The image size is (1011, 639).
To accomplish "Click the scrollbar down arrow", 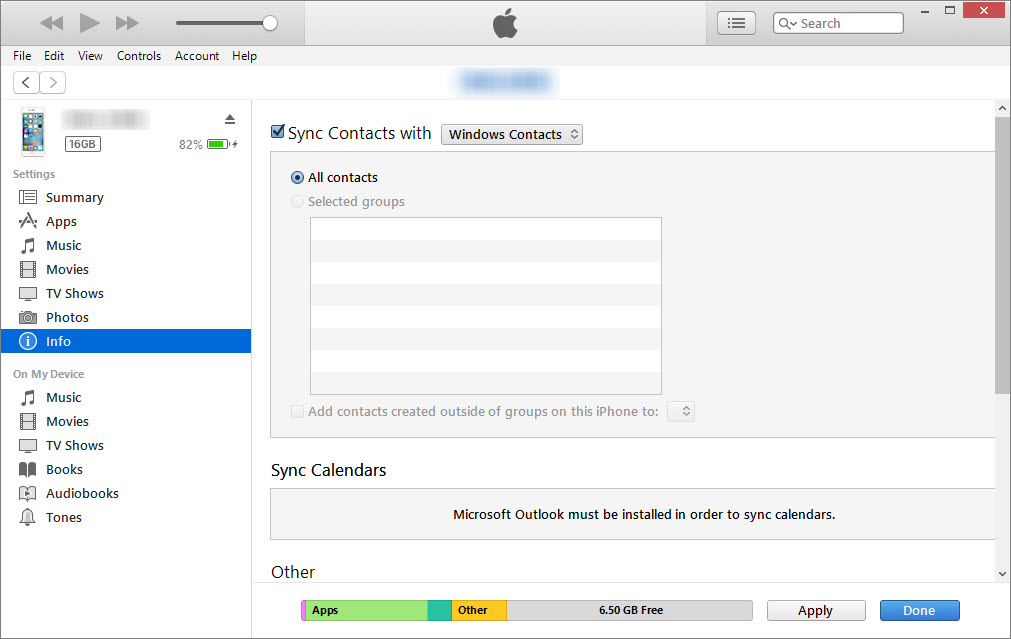I will [x=1002, y=573].
